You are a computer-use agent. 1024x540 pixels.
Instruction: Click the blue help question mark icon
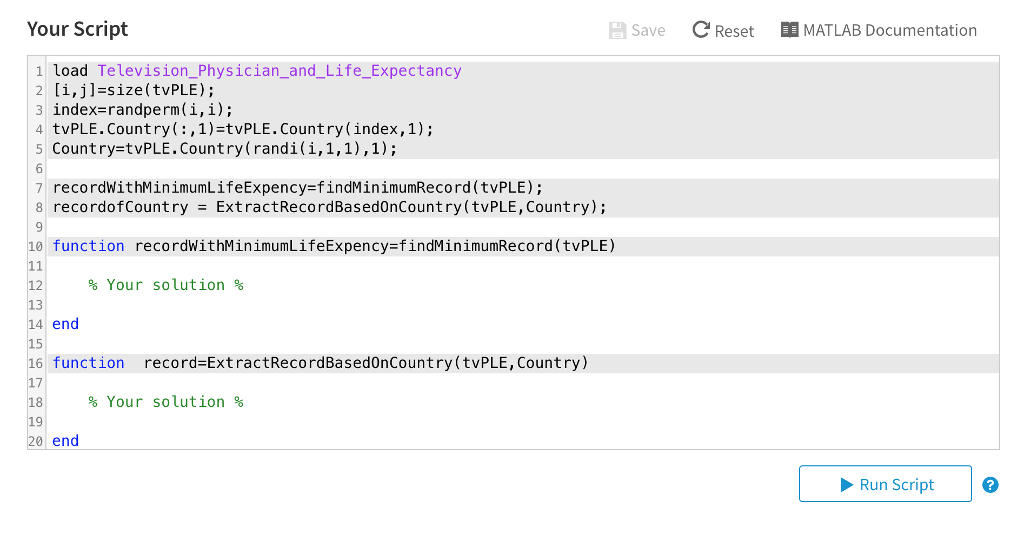990,484
